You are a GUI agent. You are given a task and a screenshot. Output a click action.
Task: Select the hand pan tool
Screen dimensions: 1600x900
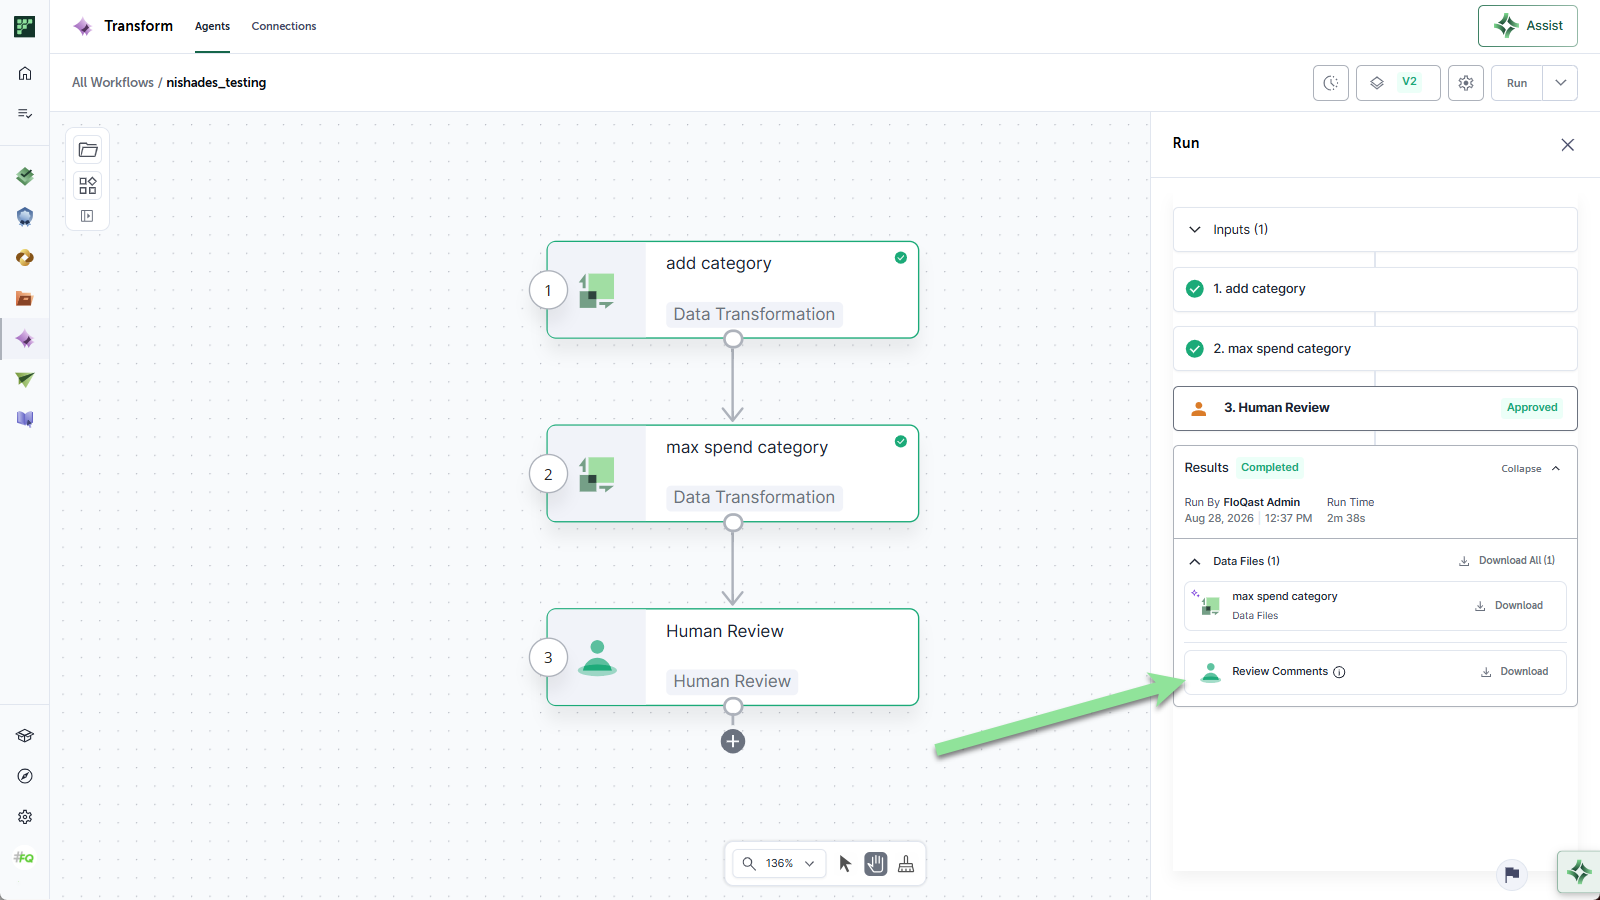(876, 864)
